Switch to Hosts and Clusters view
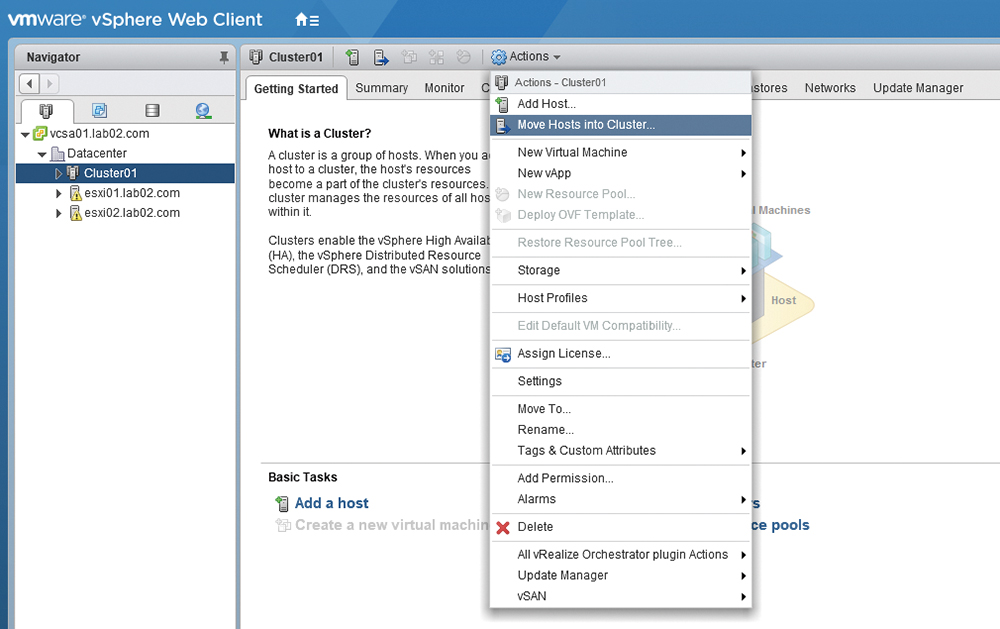The width and height of the screenshot is (1000, 629). tap(47, 111)
